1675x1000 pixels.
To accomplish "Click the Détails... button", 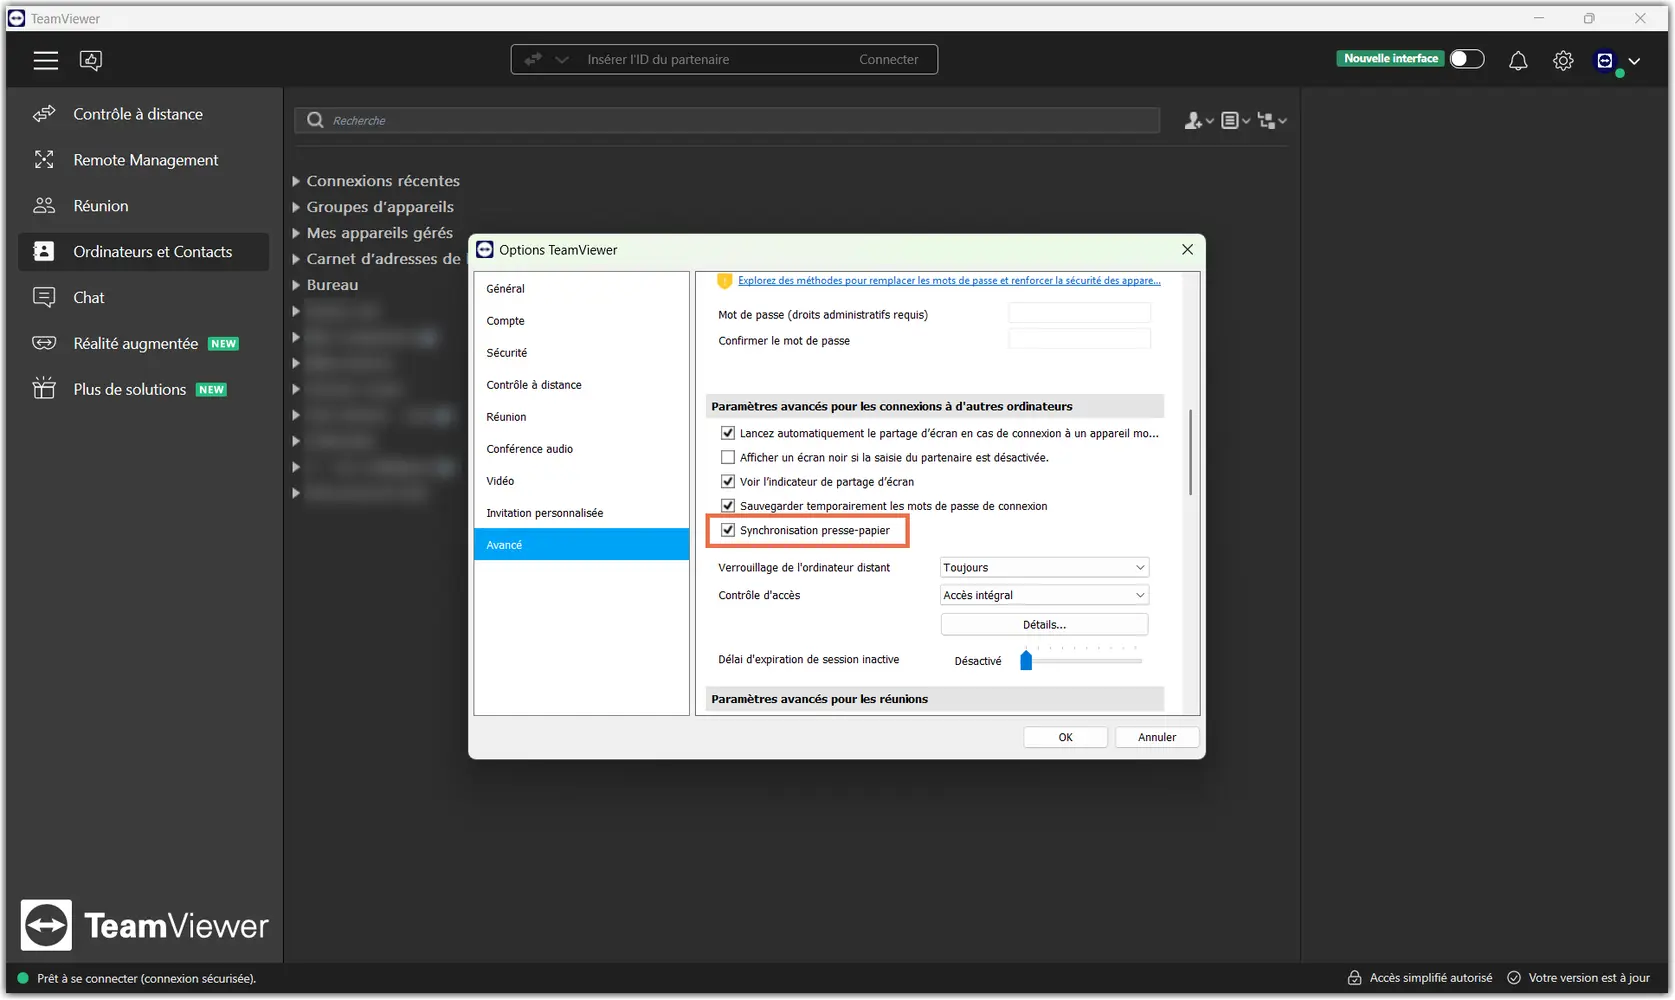I will coord(1044,624).
